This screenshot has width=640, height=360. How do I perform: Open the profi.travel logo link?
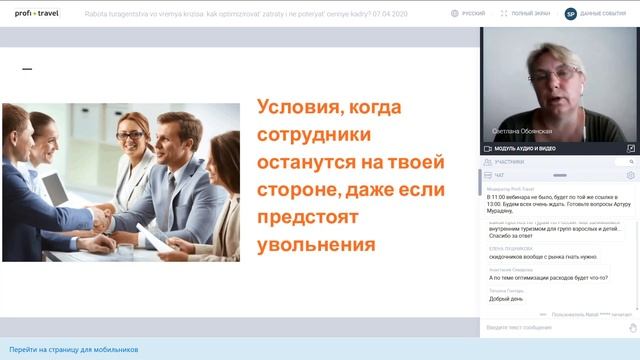click(x=37, y=13)
